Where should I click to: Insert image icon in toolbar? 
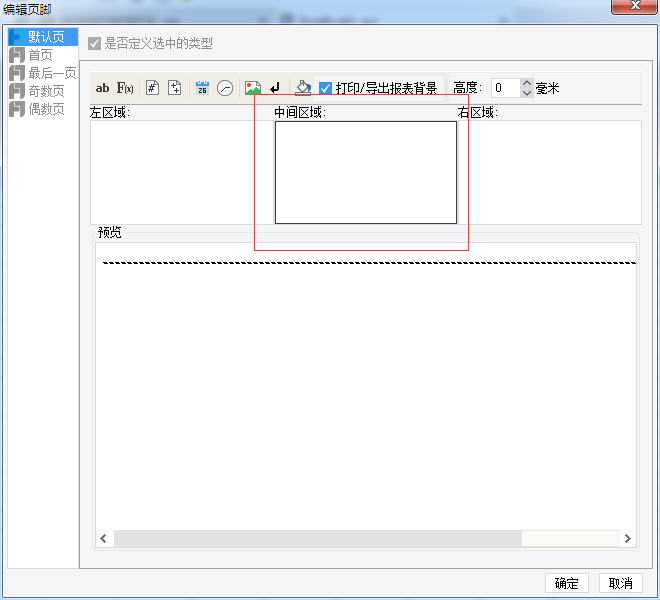253,88
